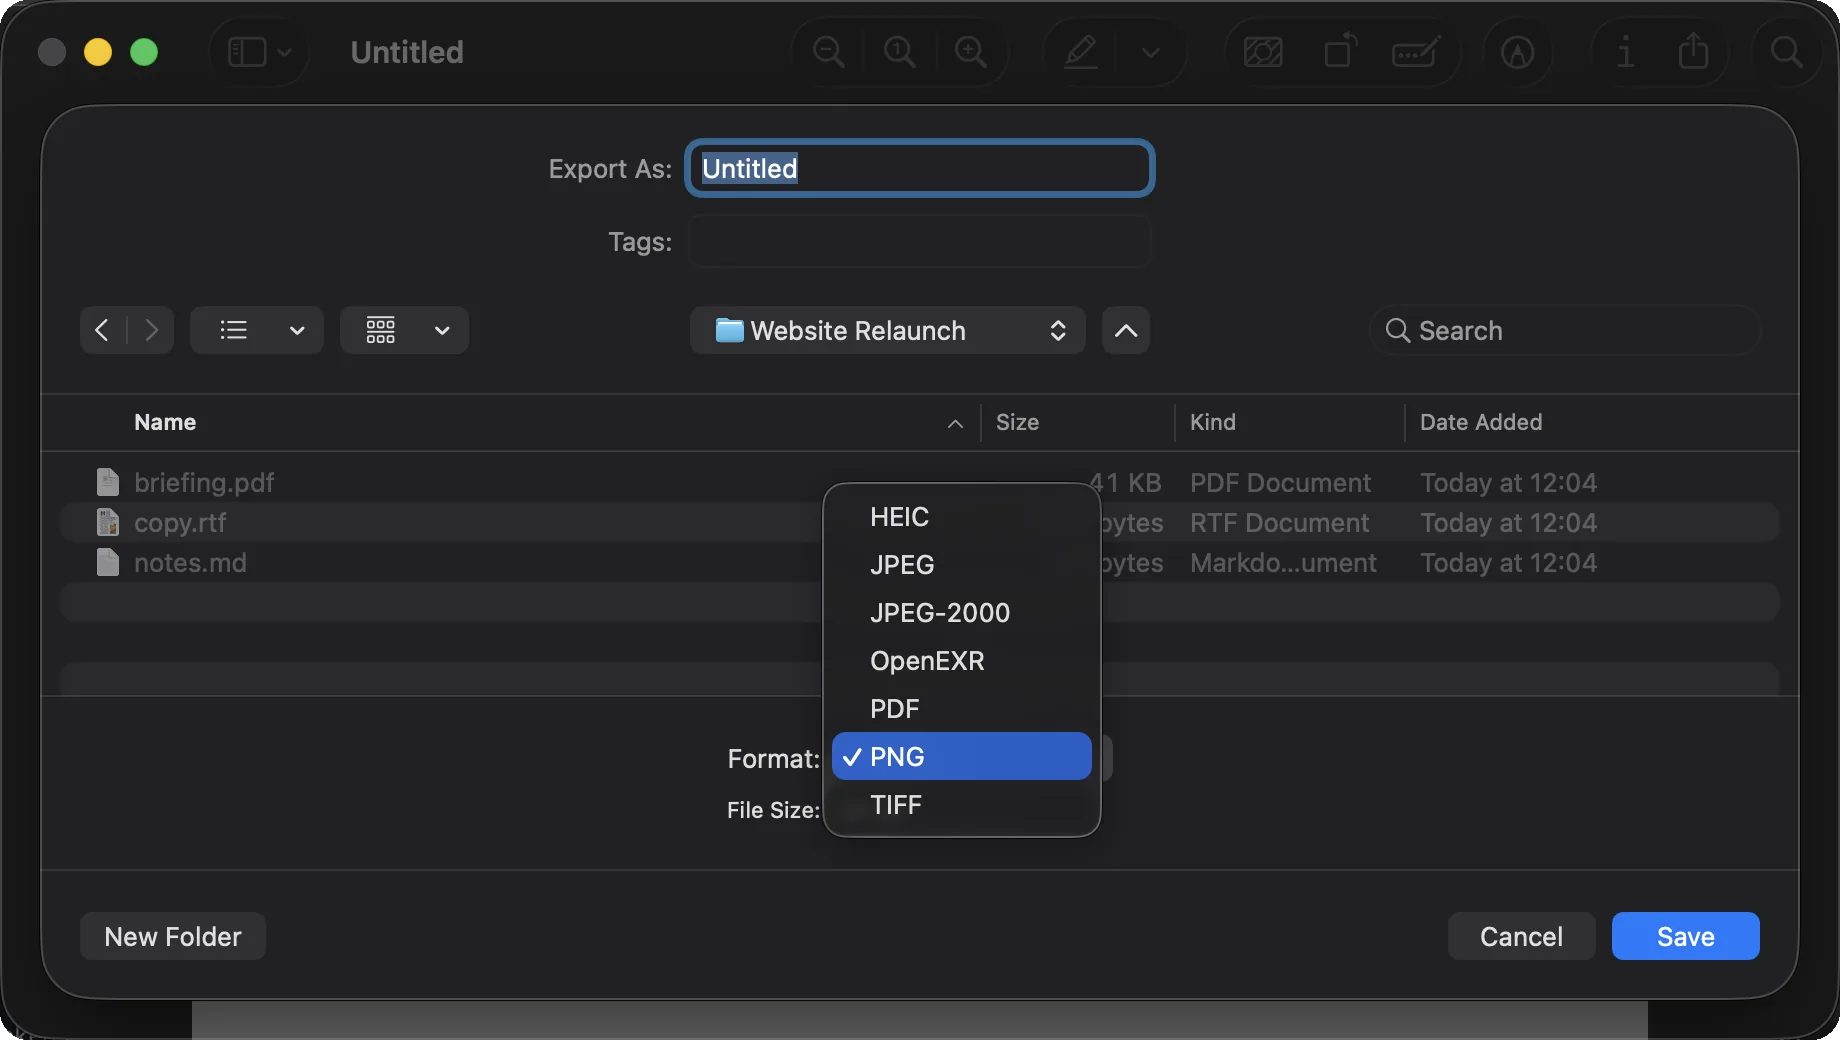Open the form filling toolbar icon
This screenshot has width=1840, height=1040.
[1416, 52]
